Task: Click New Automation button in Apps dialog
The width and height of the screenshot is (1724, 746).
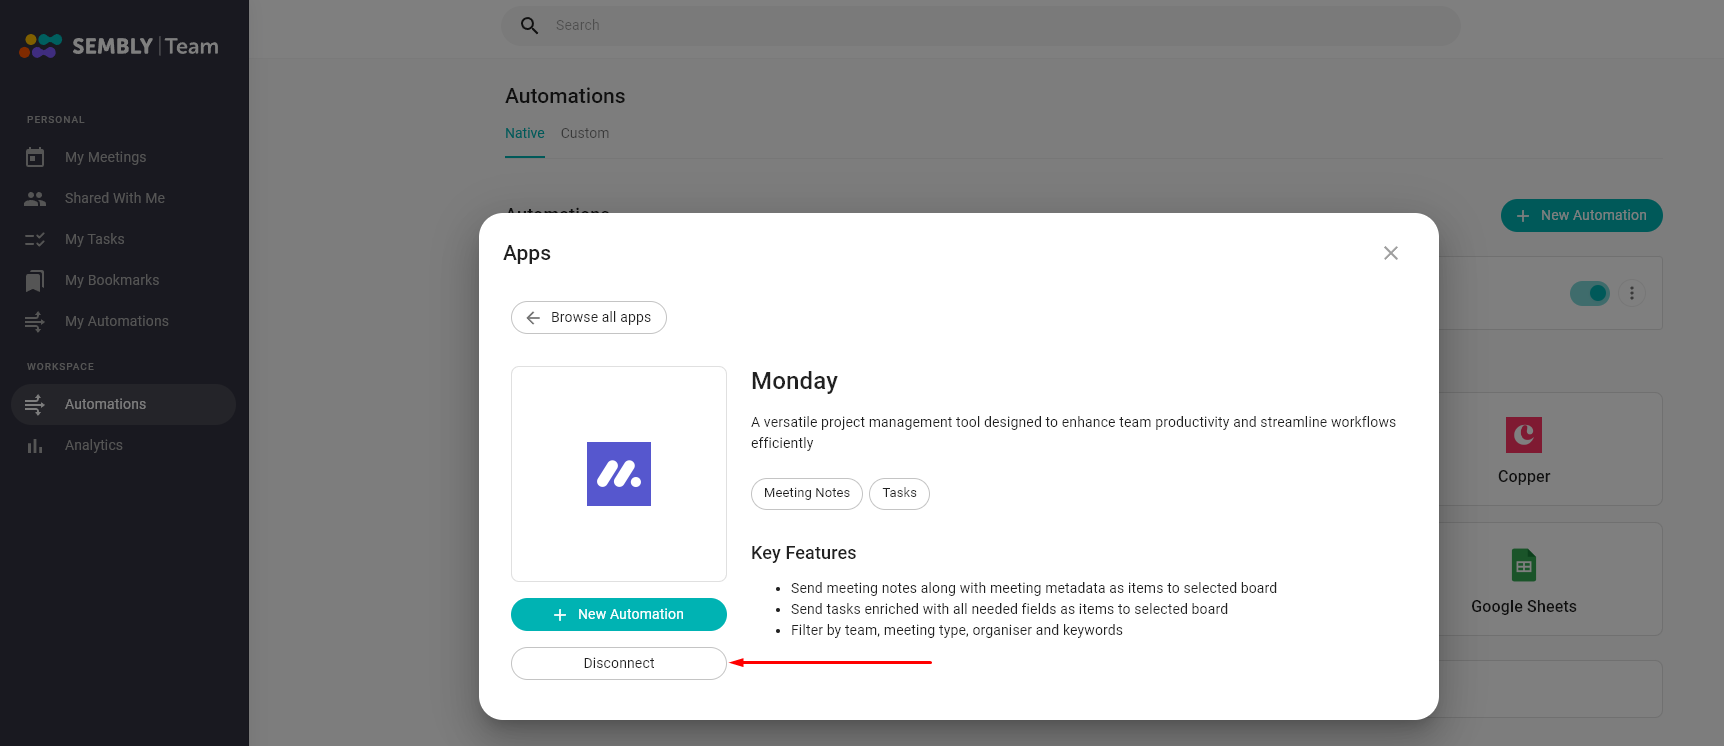Action: pos(619,614)
